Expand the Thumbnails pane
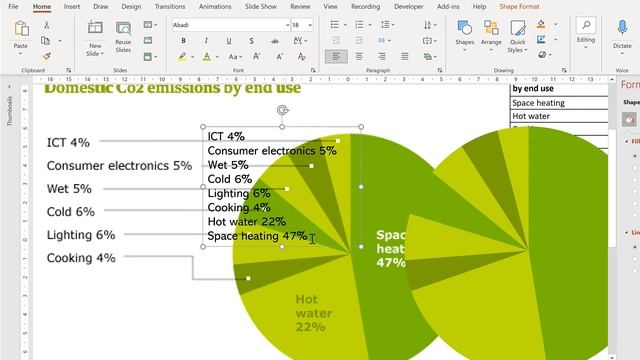Screen dimensions: 640x360 point(9,87)
